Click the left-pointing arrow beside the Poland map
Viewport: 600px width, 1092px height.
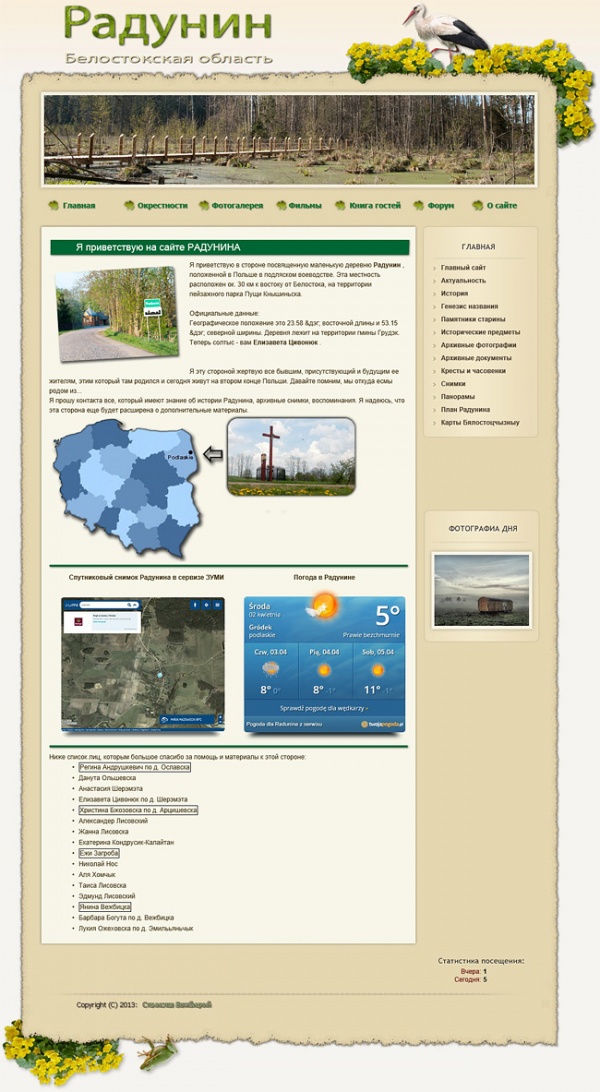212,455
